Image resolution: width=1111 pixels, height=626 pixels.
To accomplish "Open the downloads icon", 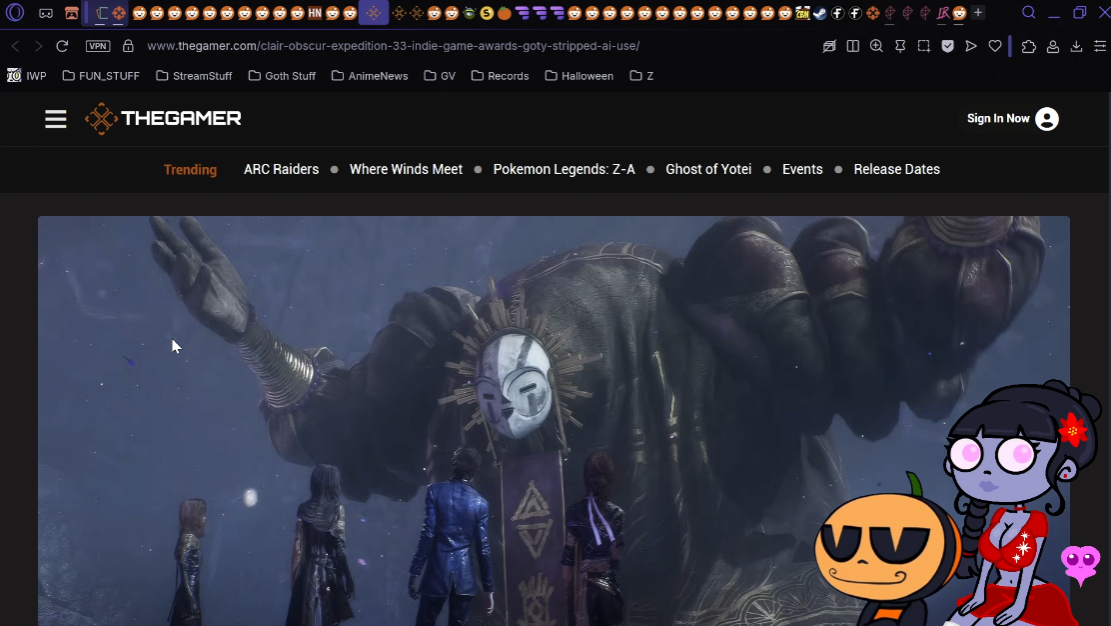I will (1076, 46).
